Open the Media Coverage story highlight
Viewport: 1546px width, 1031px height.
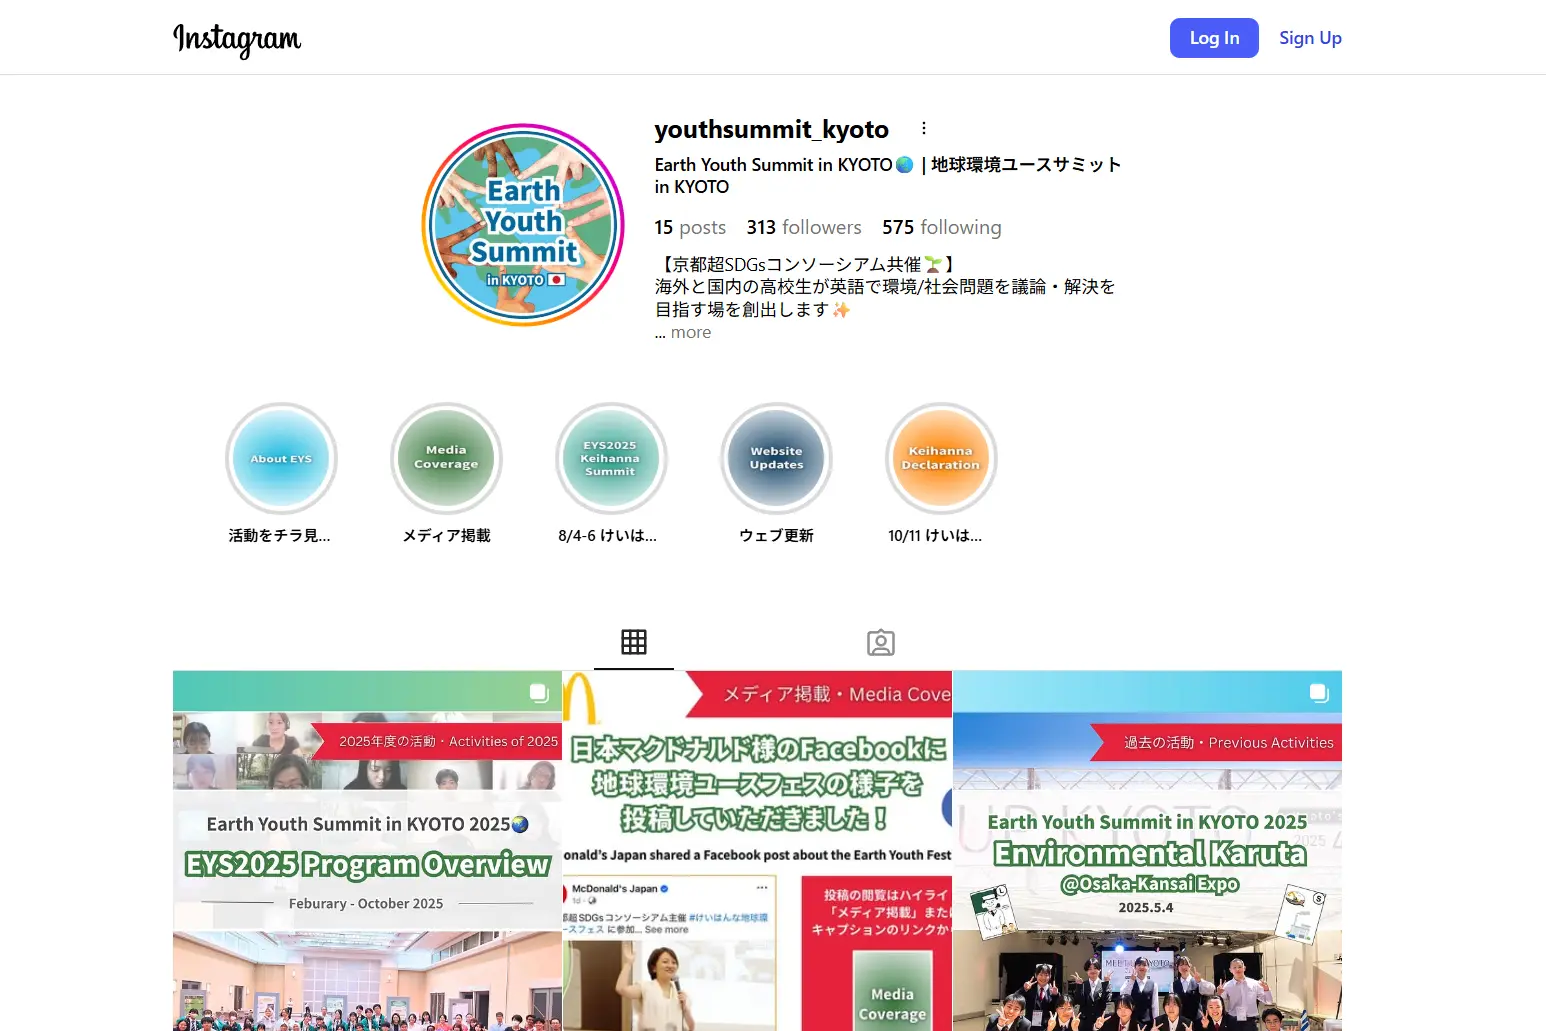(x=446, y=459)
